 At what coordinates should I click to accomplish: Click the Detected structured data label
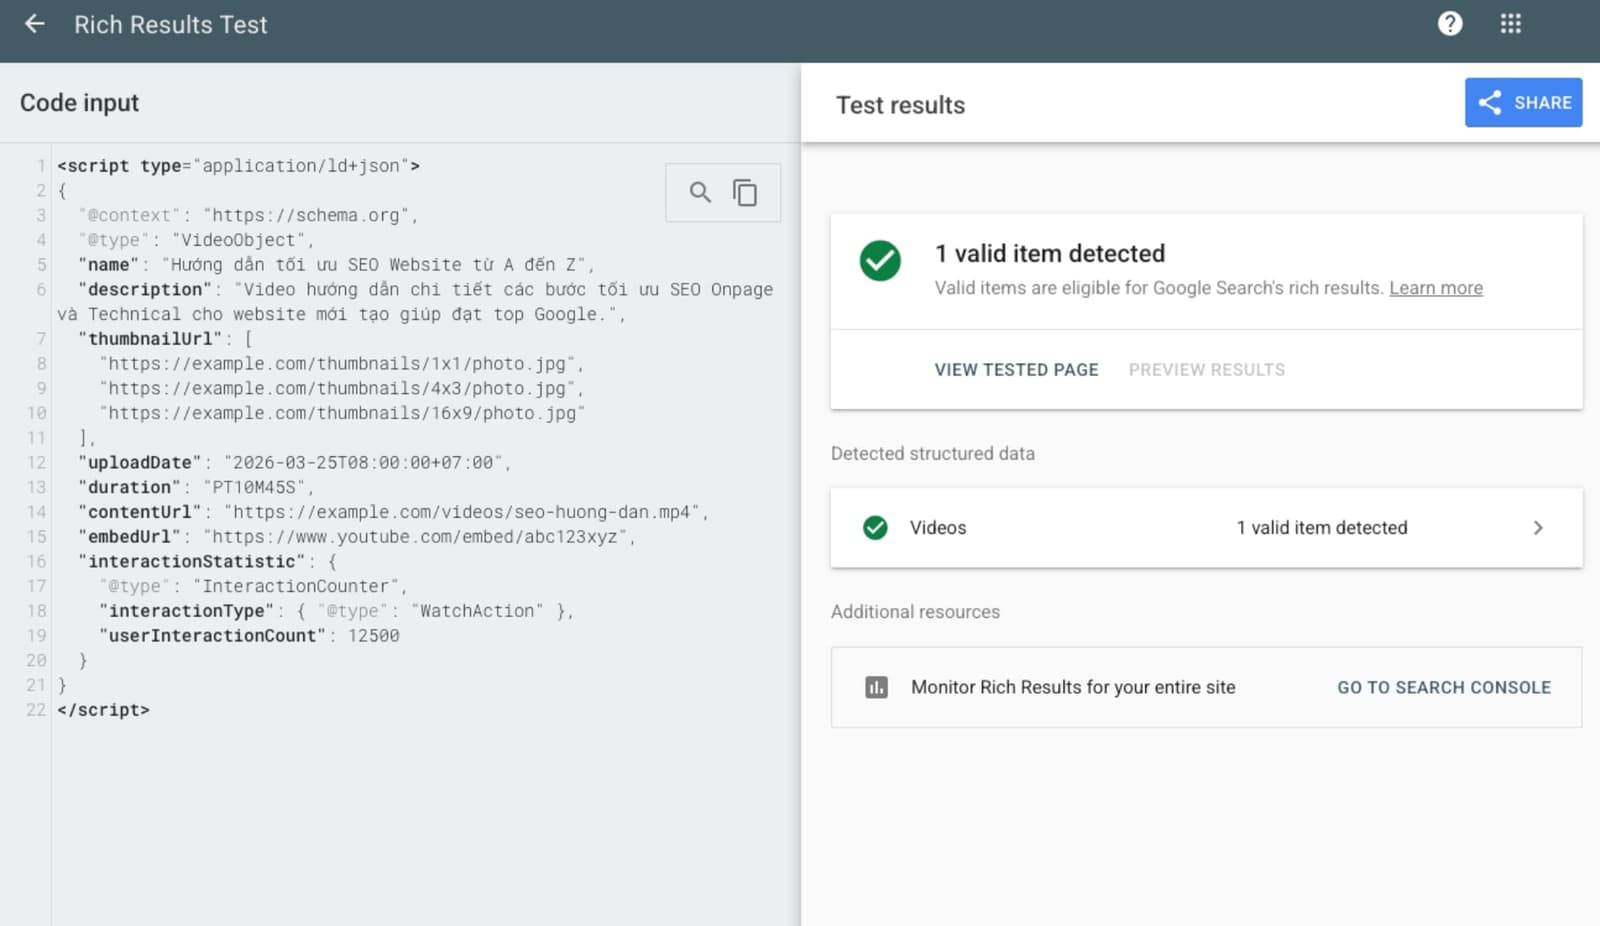933,454
